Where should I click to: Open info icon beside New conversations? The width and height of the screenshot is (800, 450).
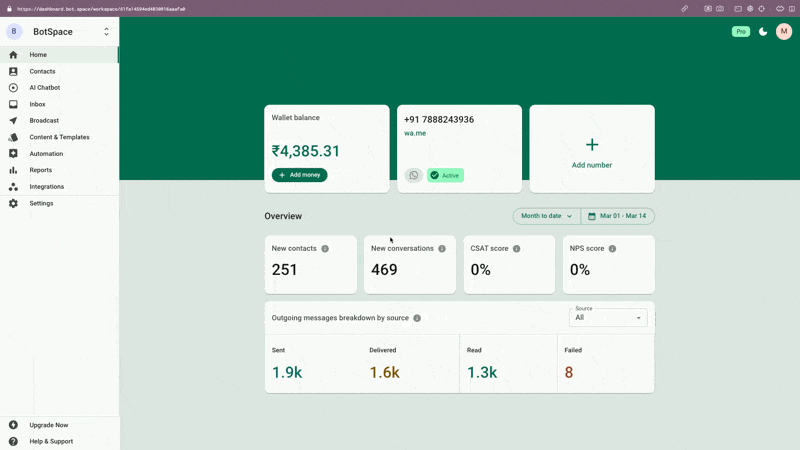442,248
